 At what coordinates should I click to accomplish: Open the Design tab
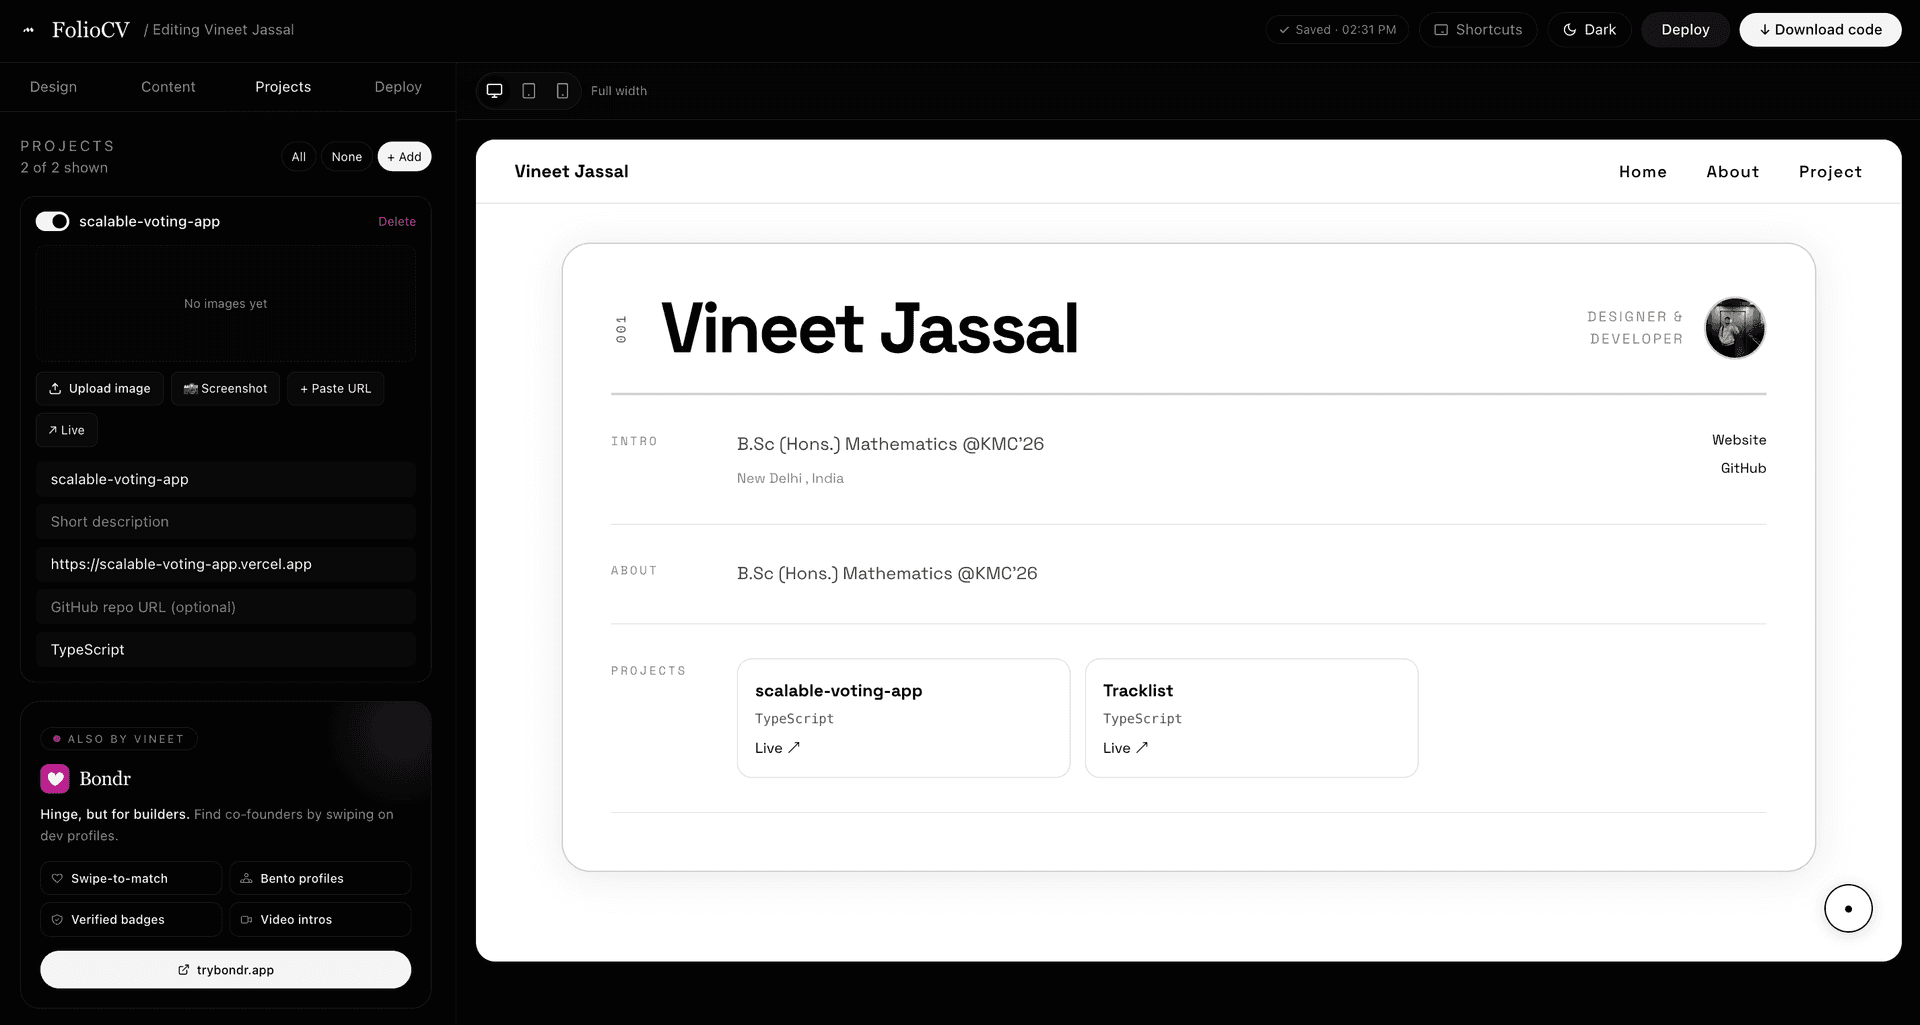pos(53,87)
